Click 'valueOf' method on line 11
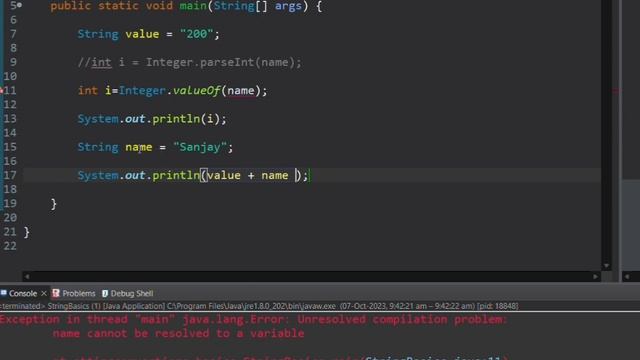The height and width of the screenshot is (360, 640). (x=196, y=91)
